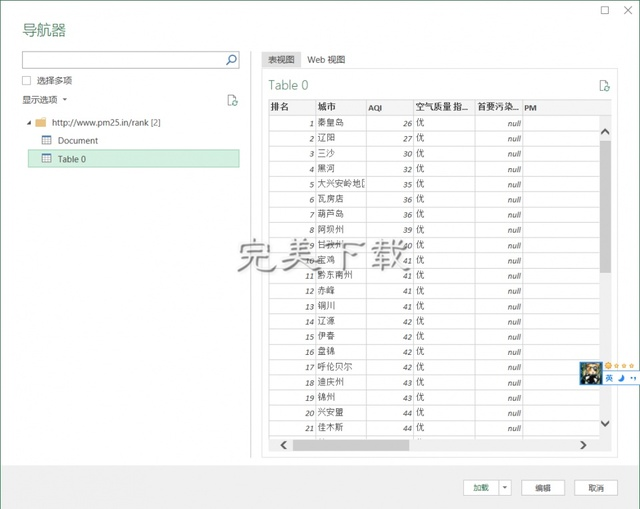Image resolution: width=640 pixels, height=509 pixels.
Task: Click the 葫芦岛 city cell
Action: click(341, 214)
